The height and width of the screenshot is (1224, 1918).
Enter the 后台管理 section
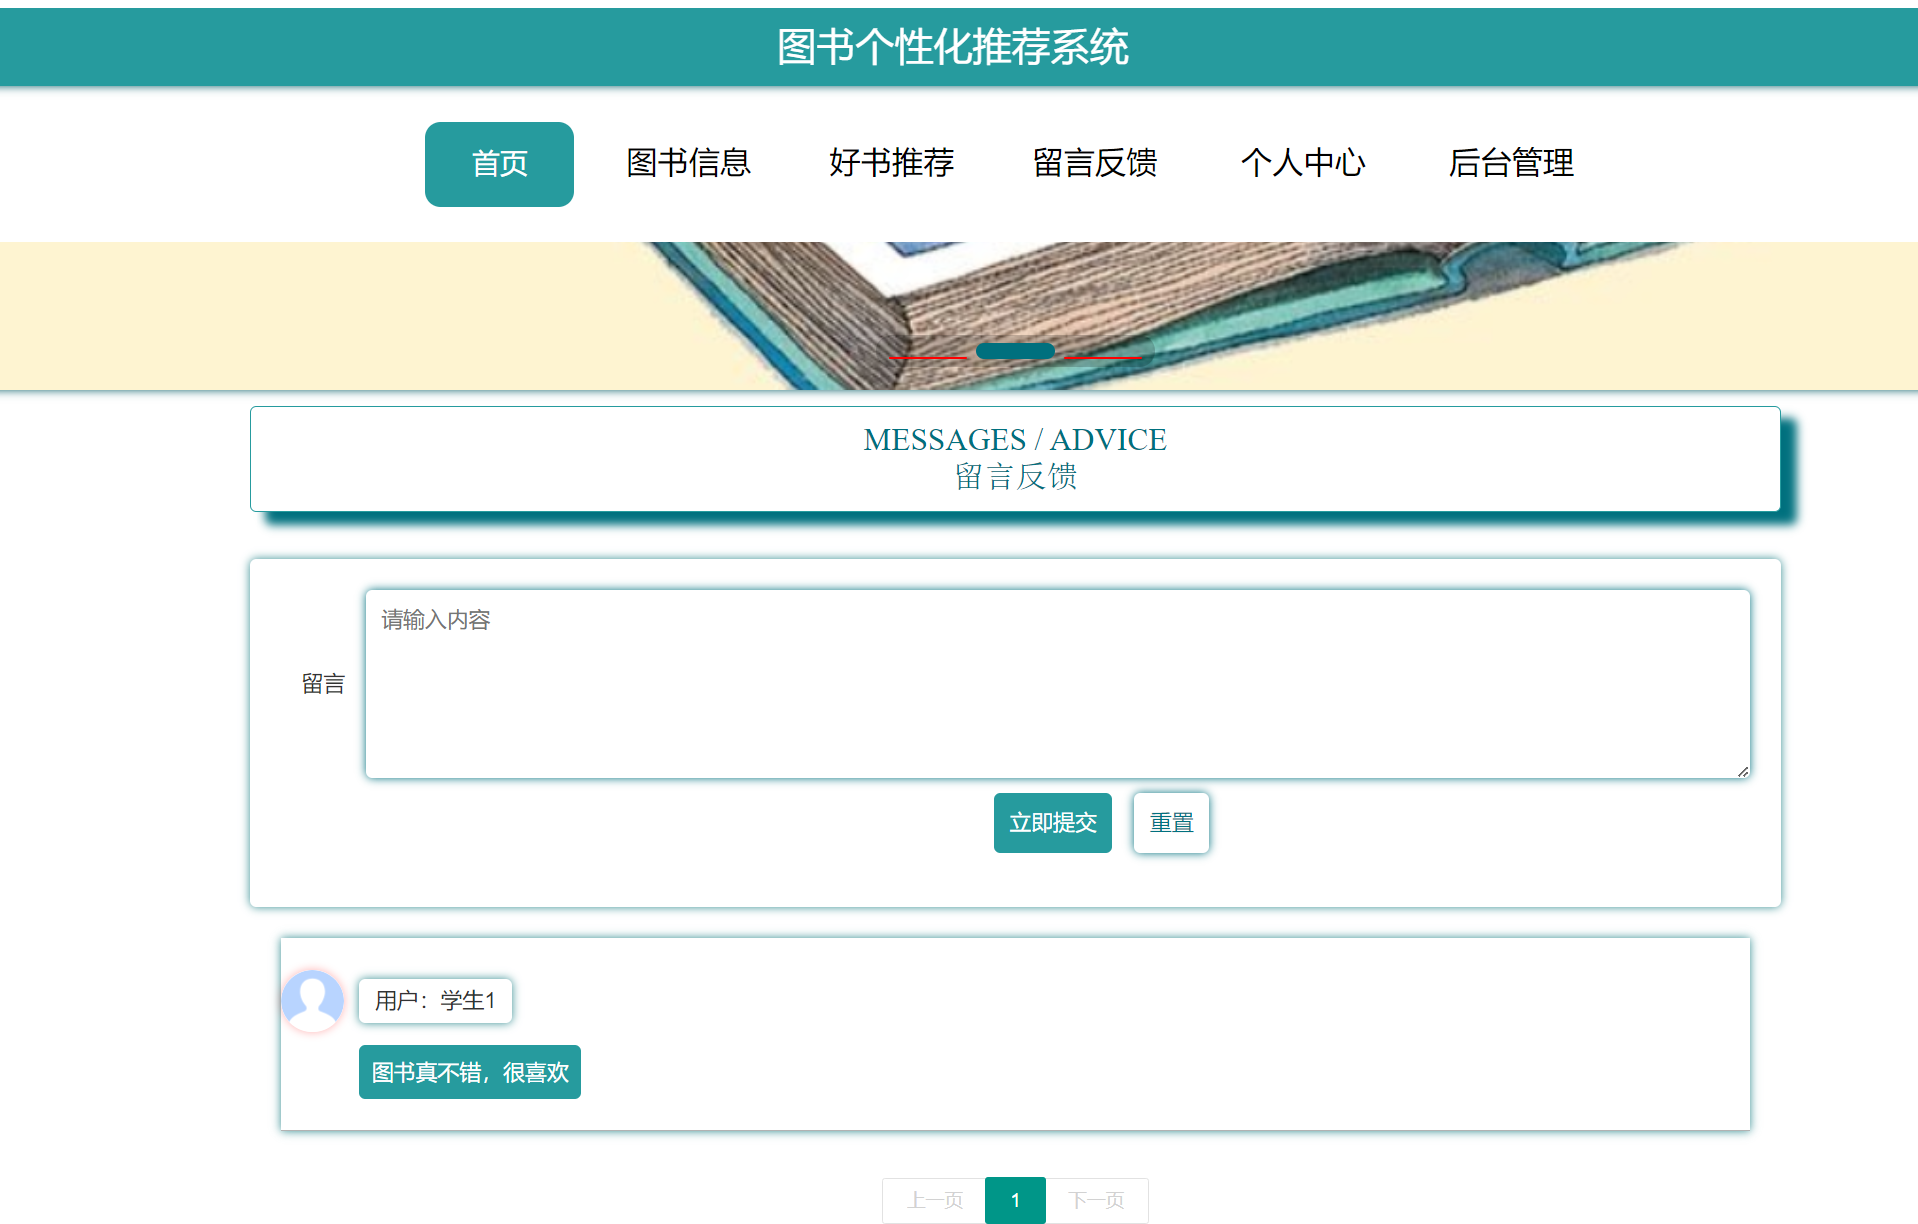[1512, 164]
